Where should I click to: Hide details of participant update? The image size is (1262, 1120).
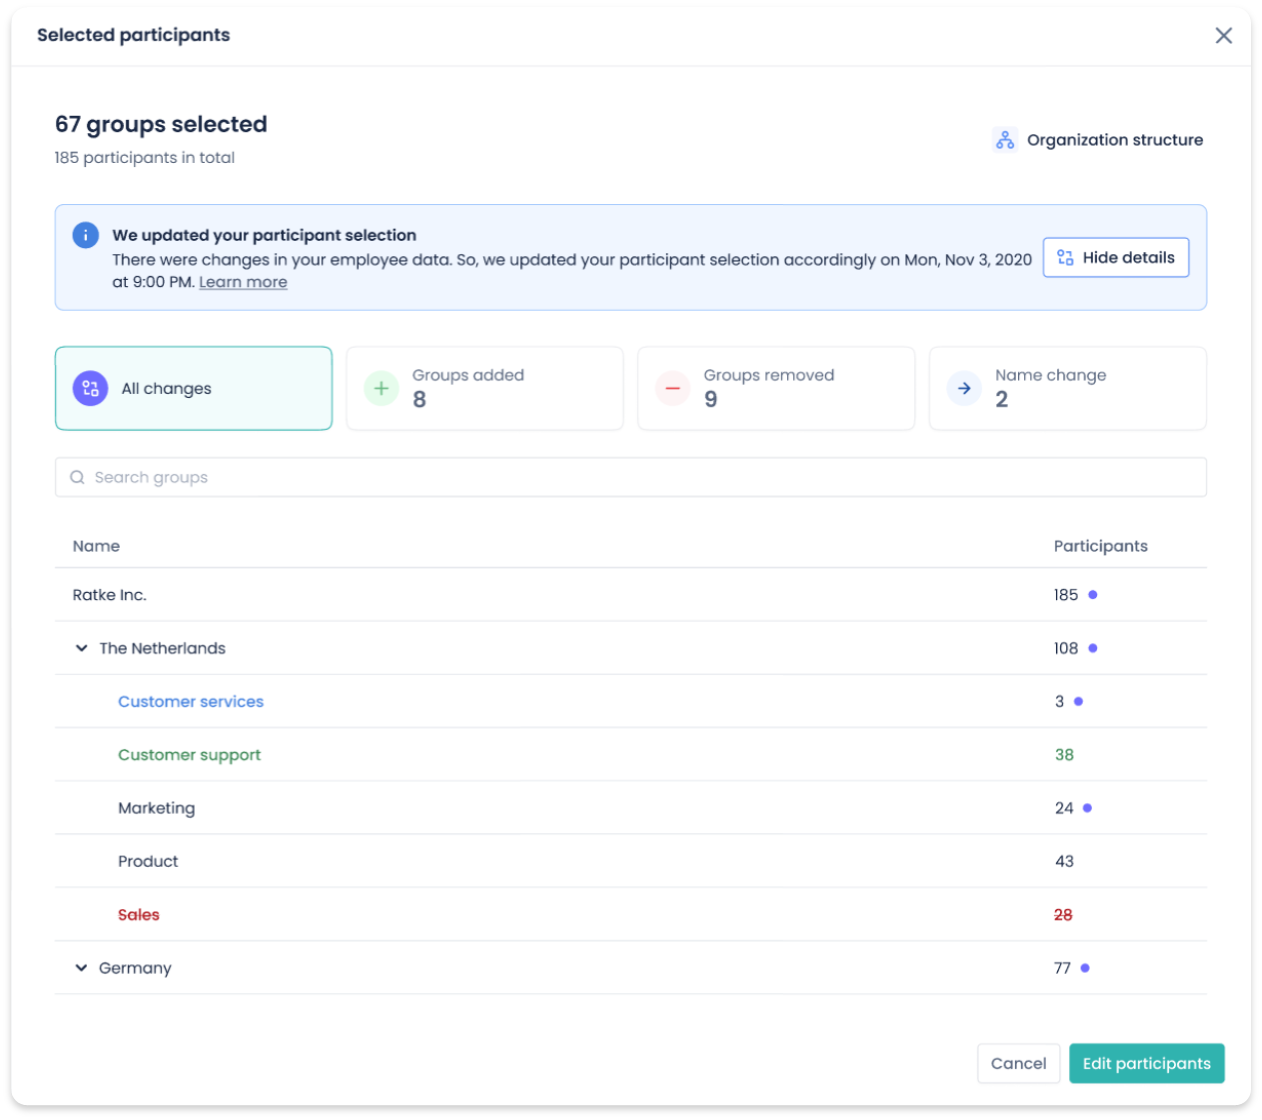tap(1115, 258)
